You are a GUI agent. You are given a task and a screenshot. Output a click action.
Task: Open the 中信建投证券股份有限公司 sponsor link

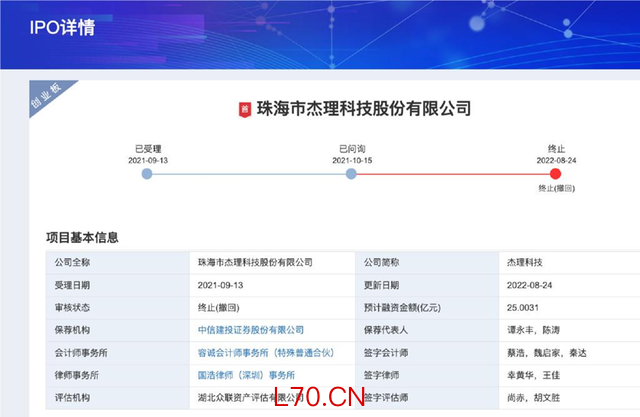pyautogui.click(x=251, y=329)
